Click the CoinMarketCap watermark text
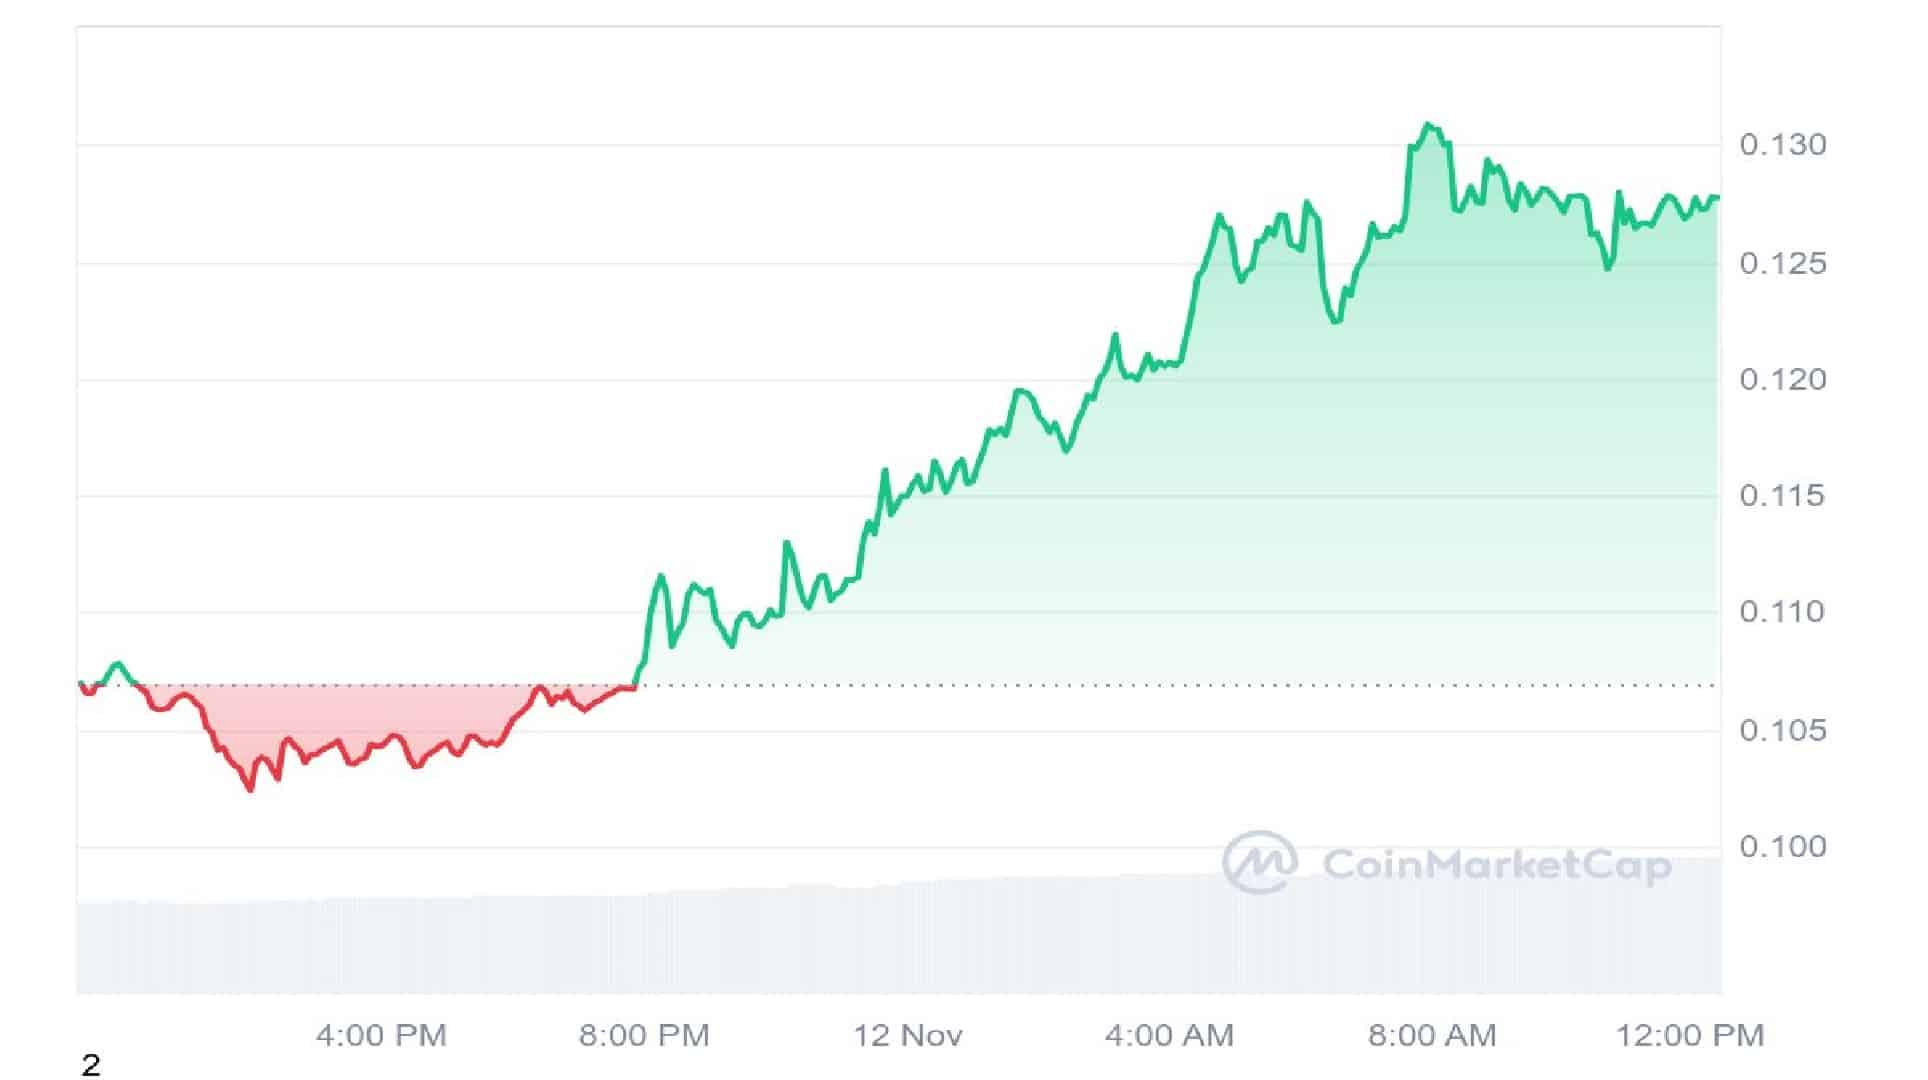 (1496, 865)
